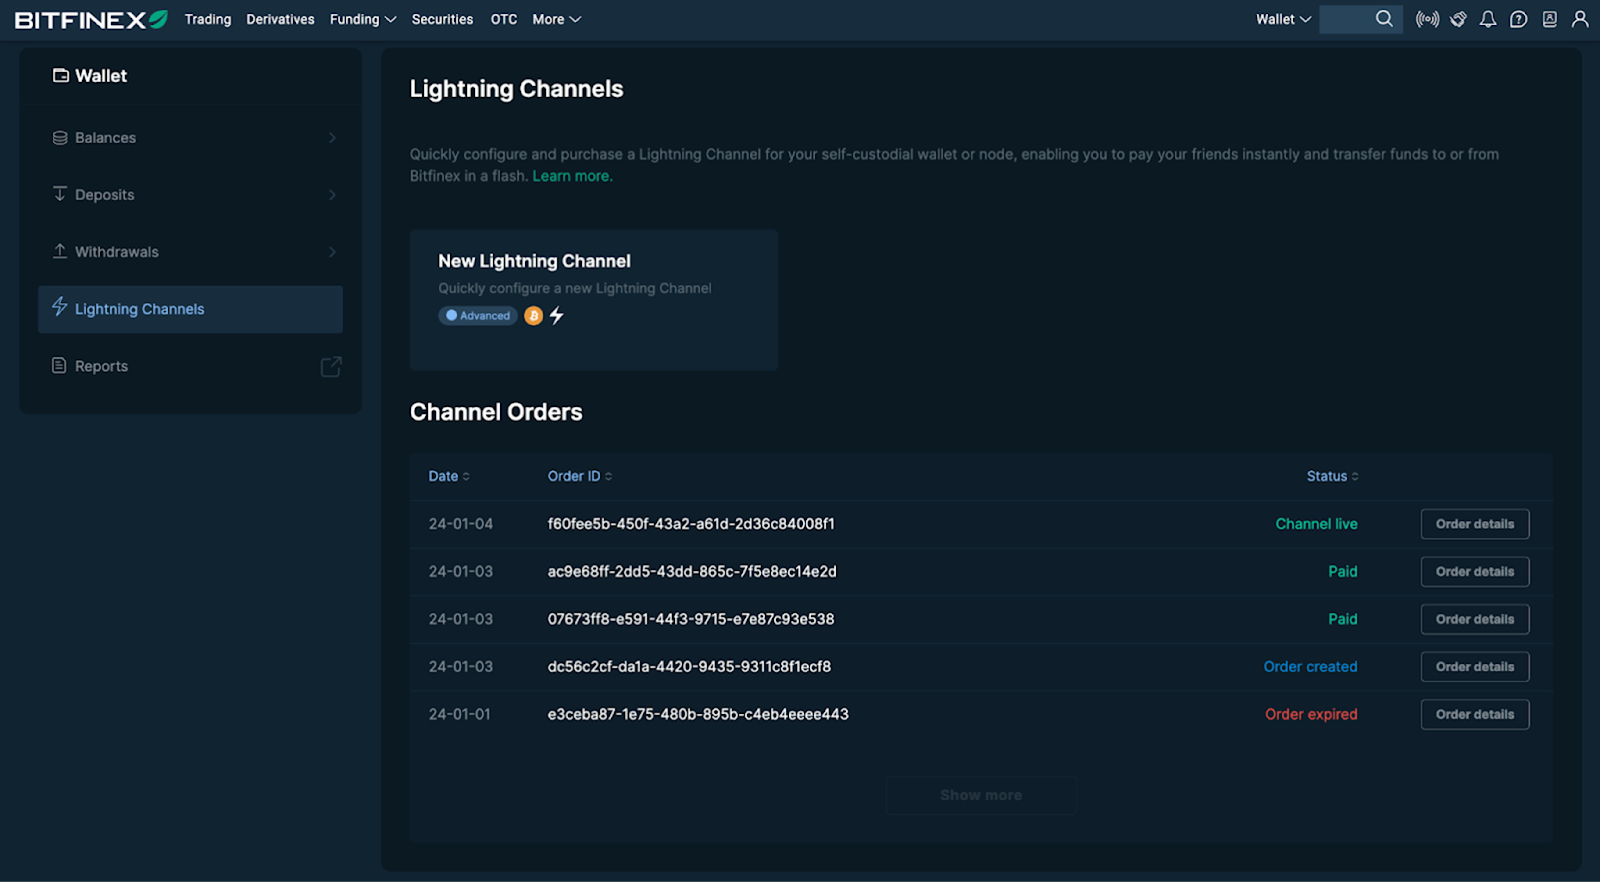Click the Balances stack icon
The height and width of the screenshot is (882, 1600).
click(x=60, y=137)
